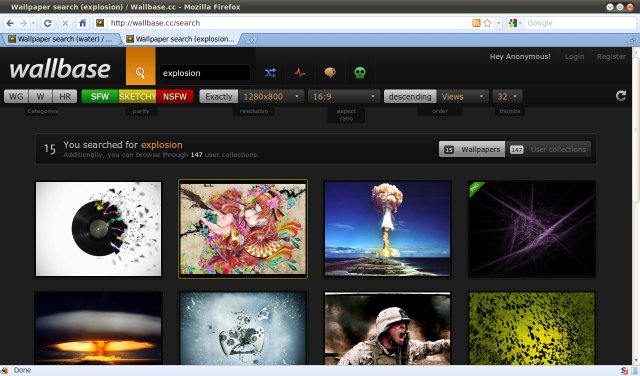The width and height of the screenshot is (640, 376).
Task: Open the shattered game controller thumbnail
Action: tap(243, 328)
